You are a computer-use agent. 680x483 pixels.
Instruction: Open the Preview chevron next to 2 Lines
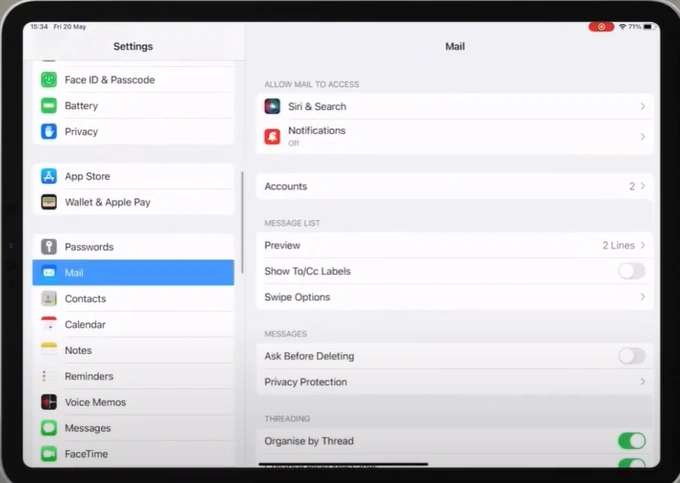pos(643,245)
